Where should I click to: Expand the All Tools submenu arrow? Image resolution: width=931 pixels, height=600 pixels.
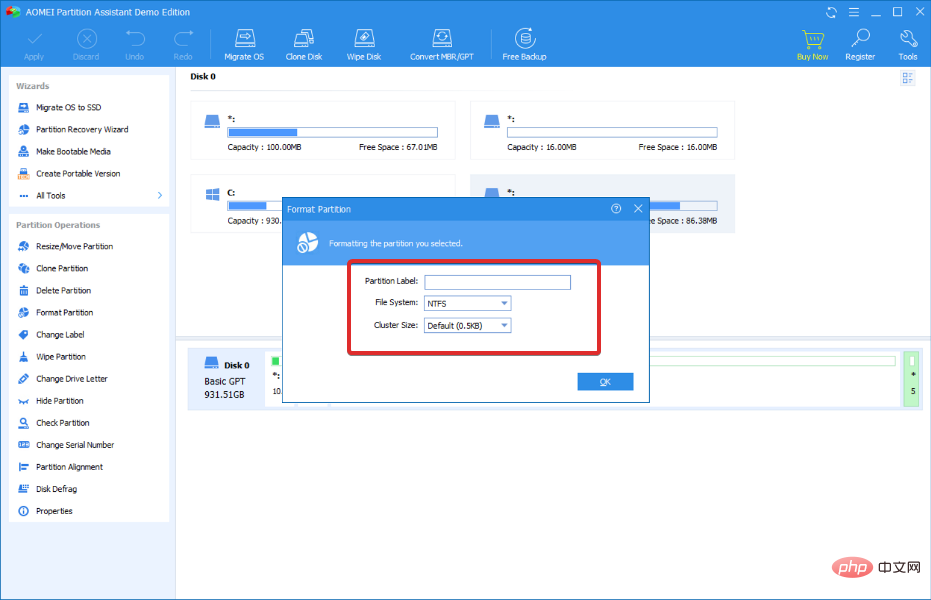pyautogui.click(x=160, y=196)
